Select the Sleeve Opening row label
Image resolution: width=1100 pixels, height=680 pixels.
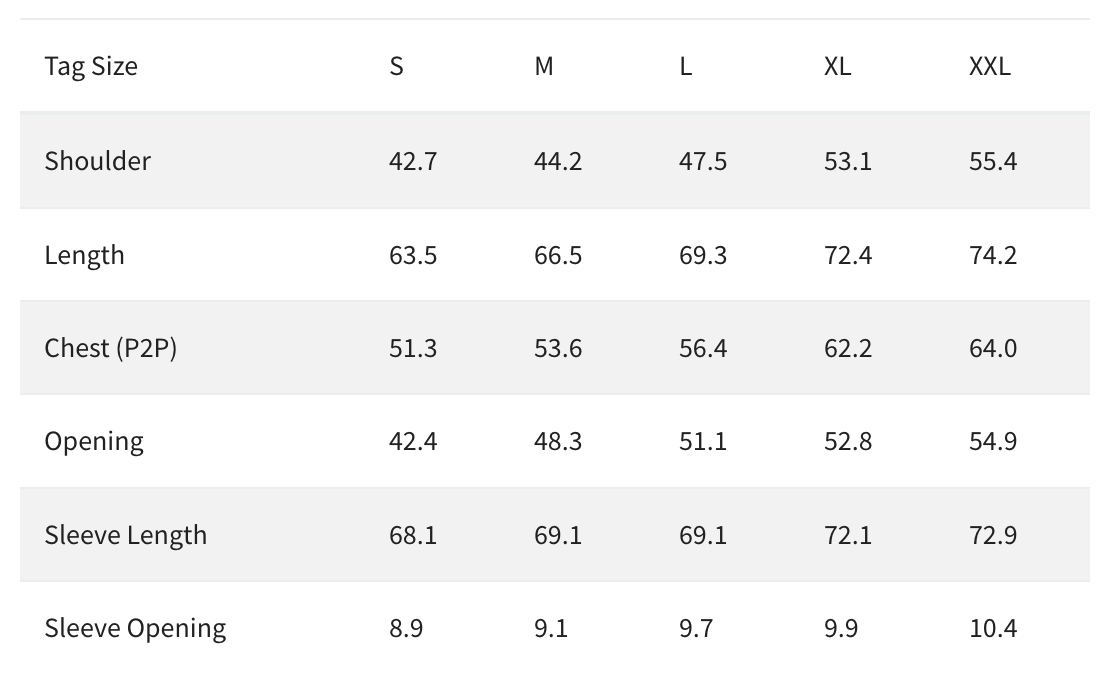pyautogui.click(x=135, y=628)
